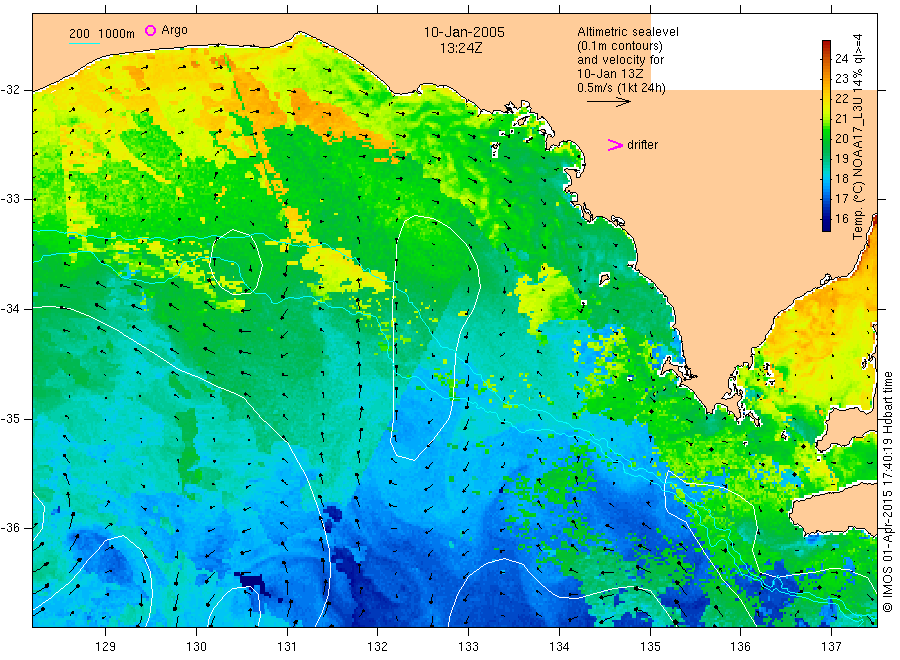Click longitude axis label 137
900x660 pixels.
[831, 647]
